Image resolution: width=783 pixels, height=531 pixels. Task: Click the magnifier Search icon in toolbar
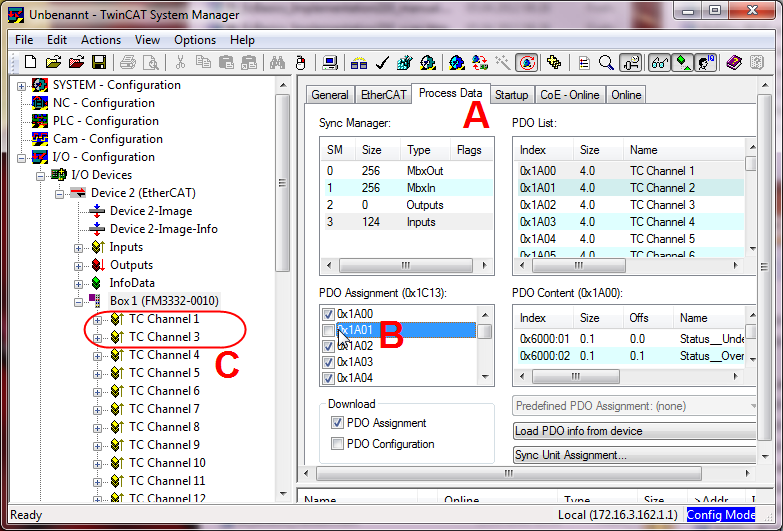coord(606,62)
